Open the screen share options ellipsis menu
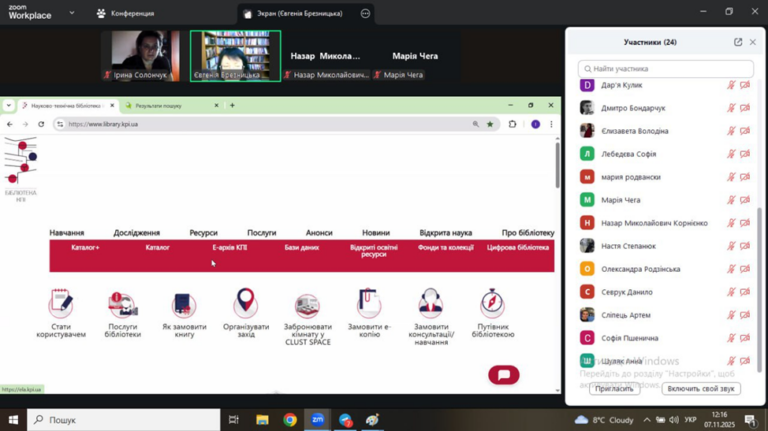The image size is (768, 431). tap(365, 13)
